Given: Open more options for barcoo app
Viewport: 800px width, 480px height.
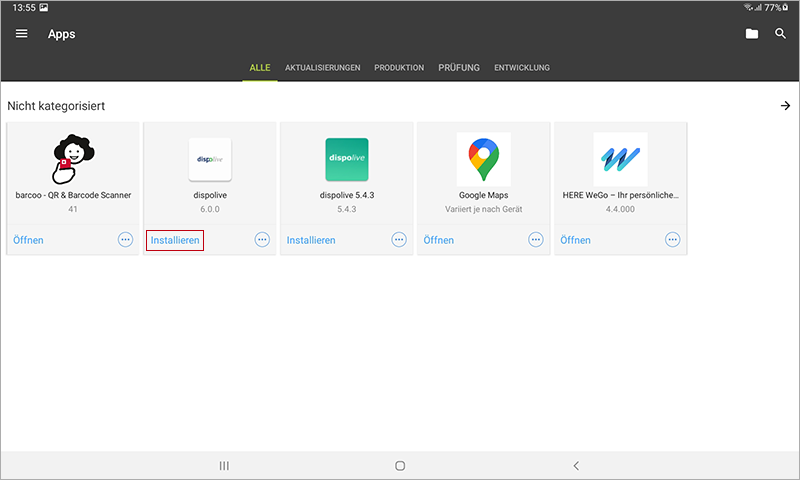Looking at the screenshot, I should pos(125,240).
